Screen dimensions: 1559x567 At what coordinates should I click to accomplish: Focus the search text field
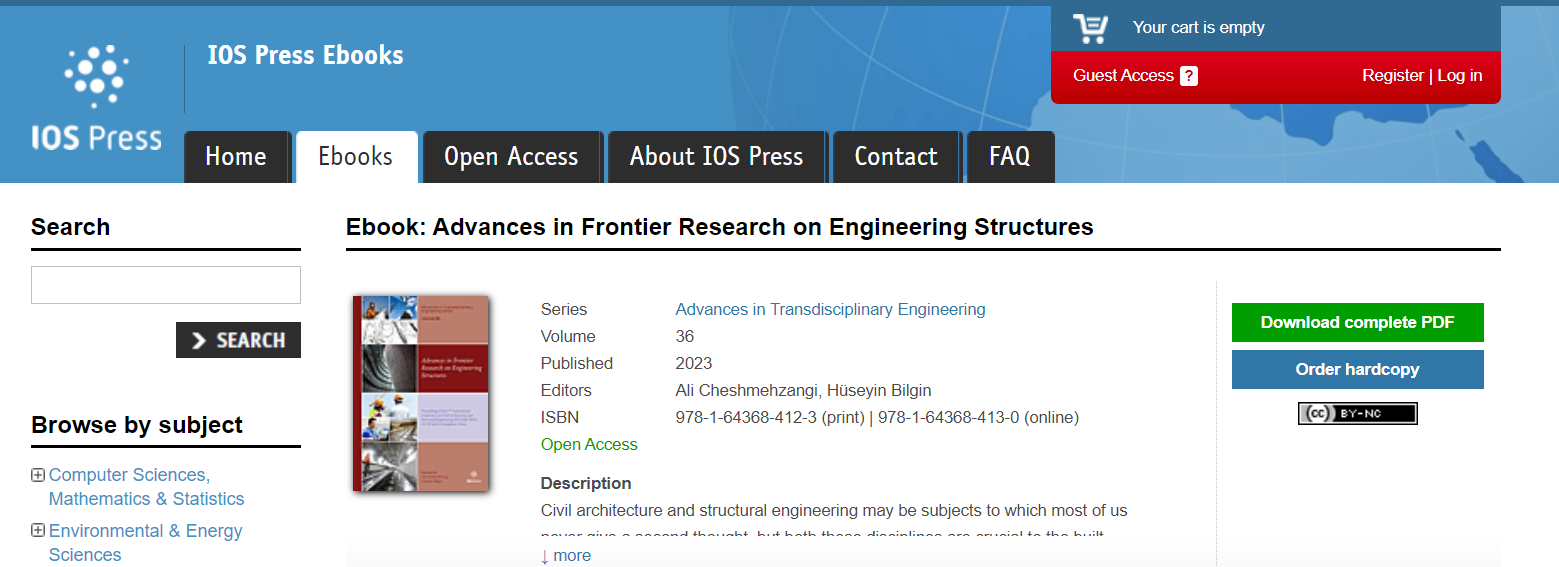click(166, 285)
